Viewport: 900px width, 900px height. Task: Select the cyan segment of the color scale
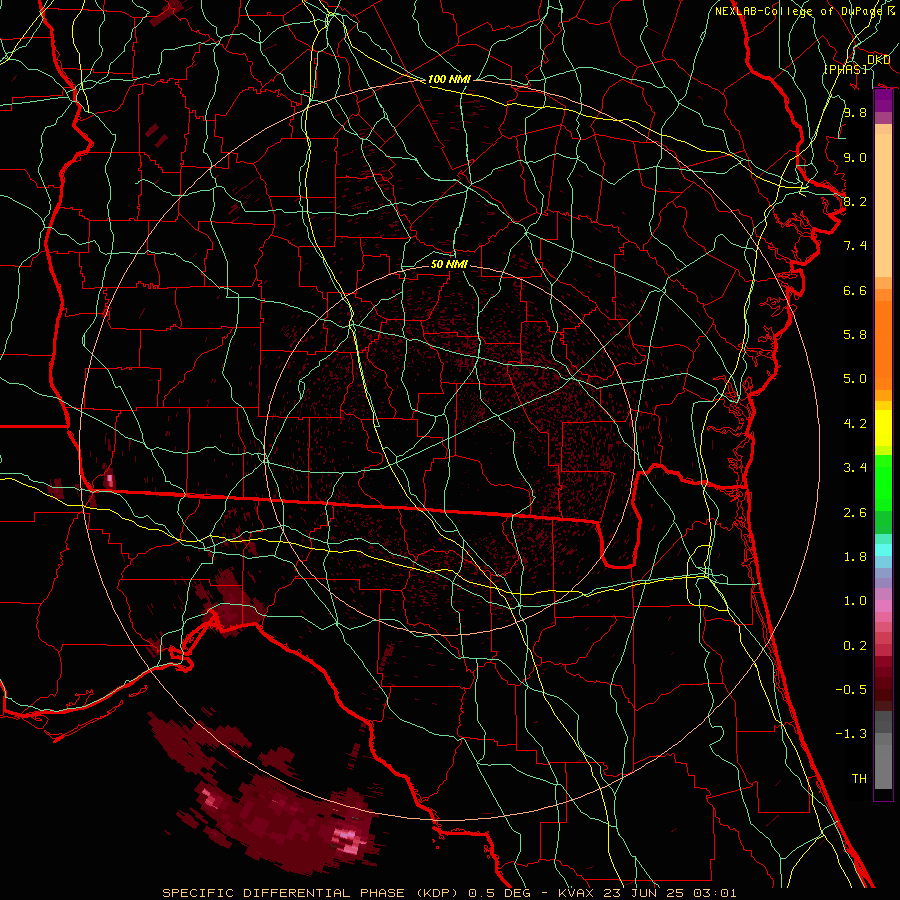[x=883, y=549]
